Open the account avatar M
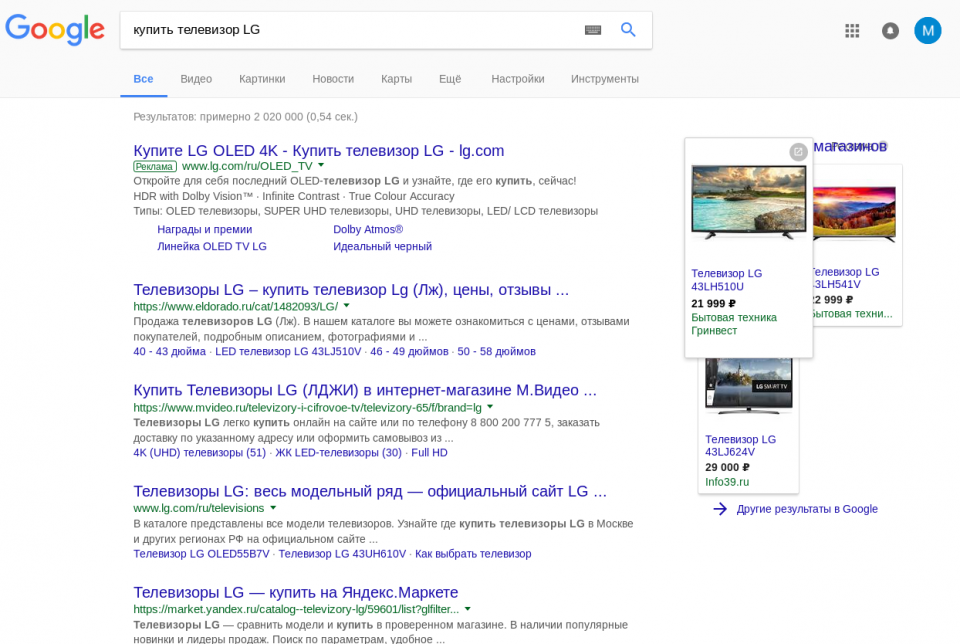The height and width of the screenshot is (644, 960). point(928,31)
